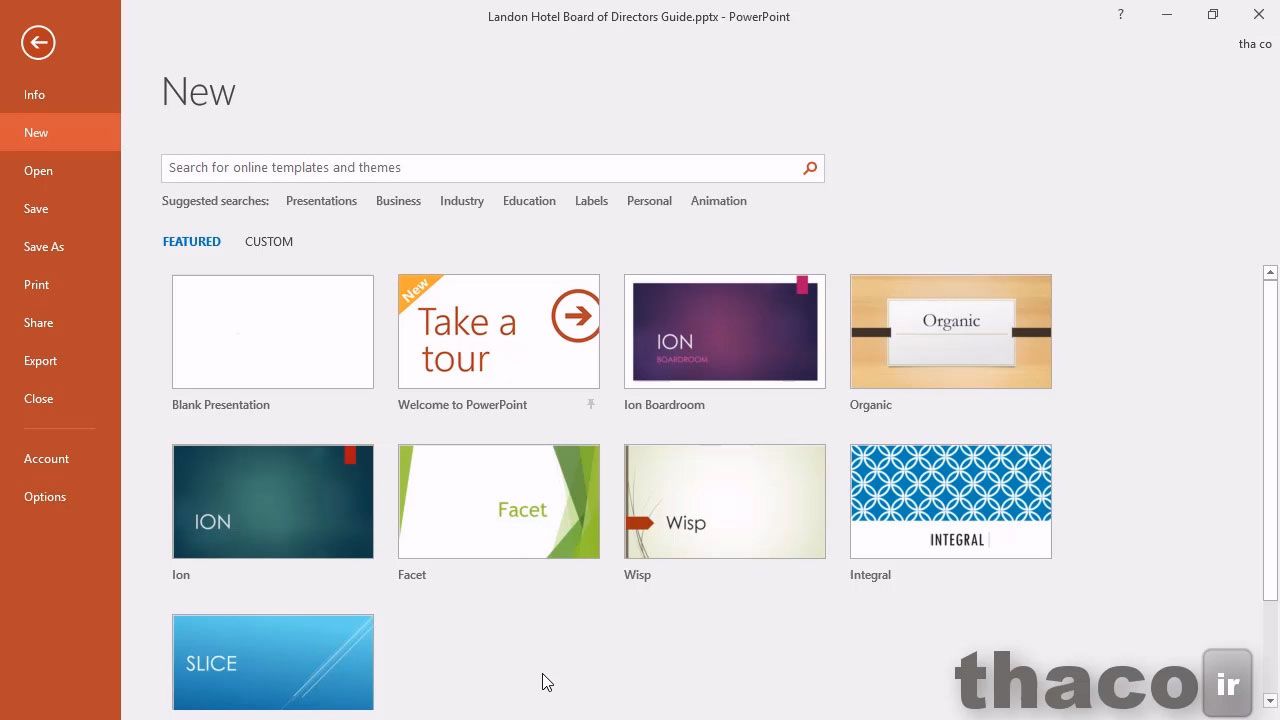The width and height of the screenshot is (1280, 720).
Task: Open the Share page
Action: (x=60, y=323)
